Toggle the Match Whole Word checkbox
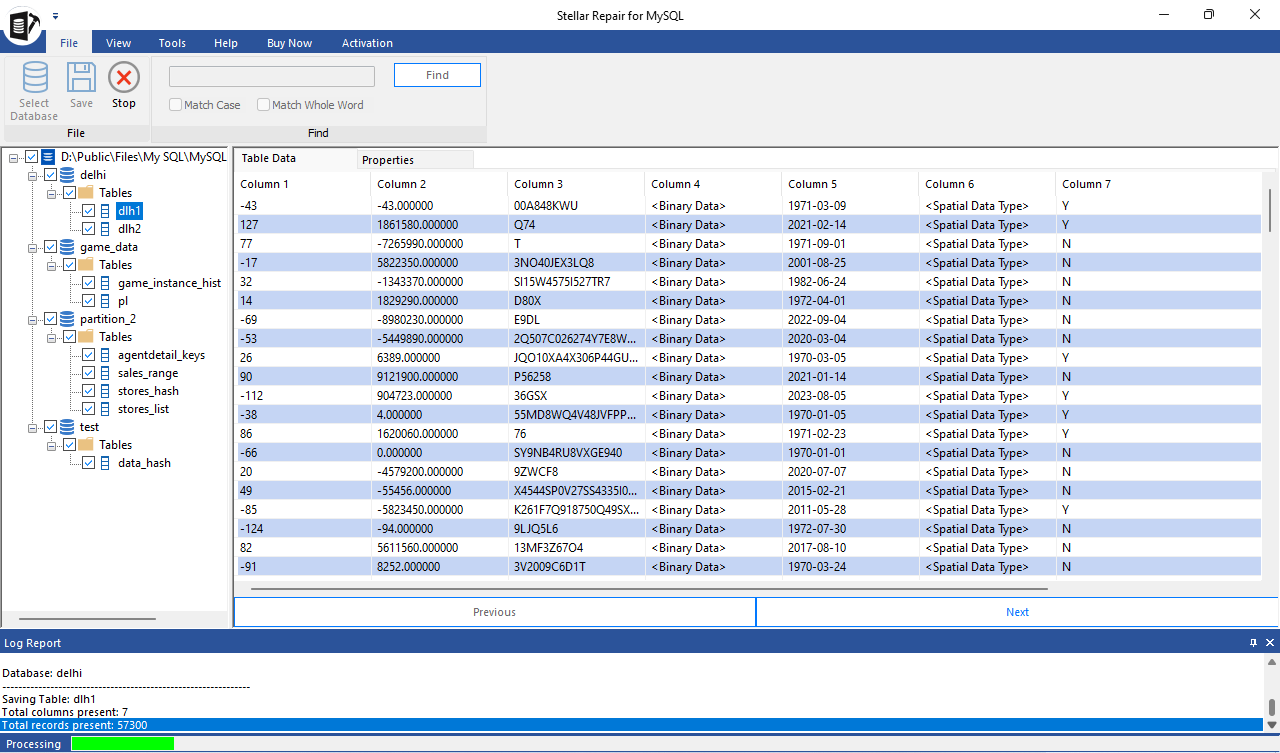The height and width of the screenshot is (753, 1280). click(x=263, y=104)
